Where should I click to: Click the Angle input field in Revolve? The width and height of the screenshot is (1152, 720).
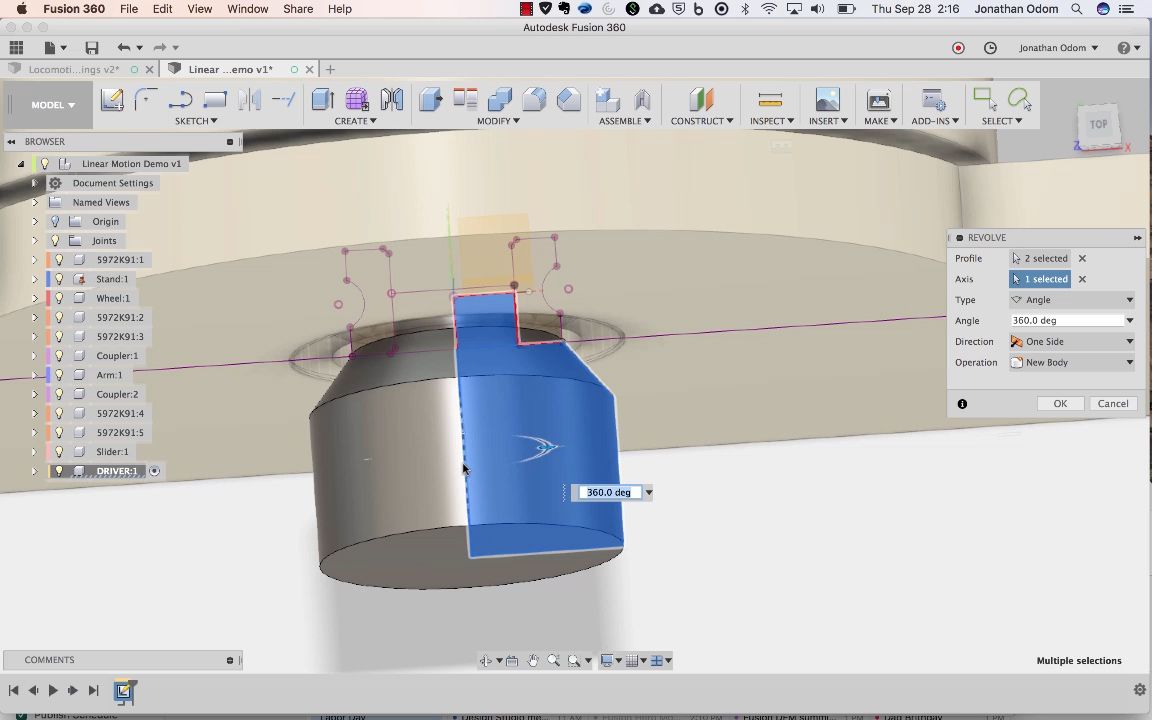coord(1066,321)
